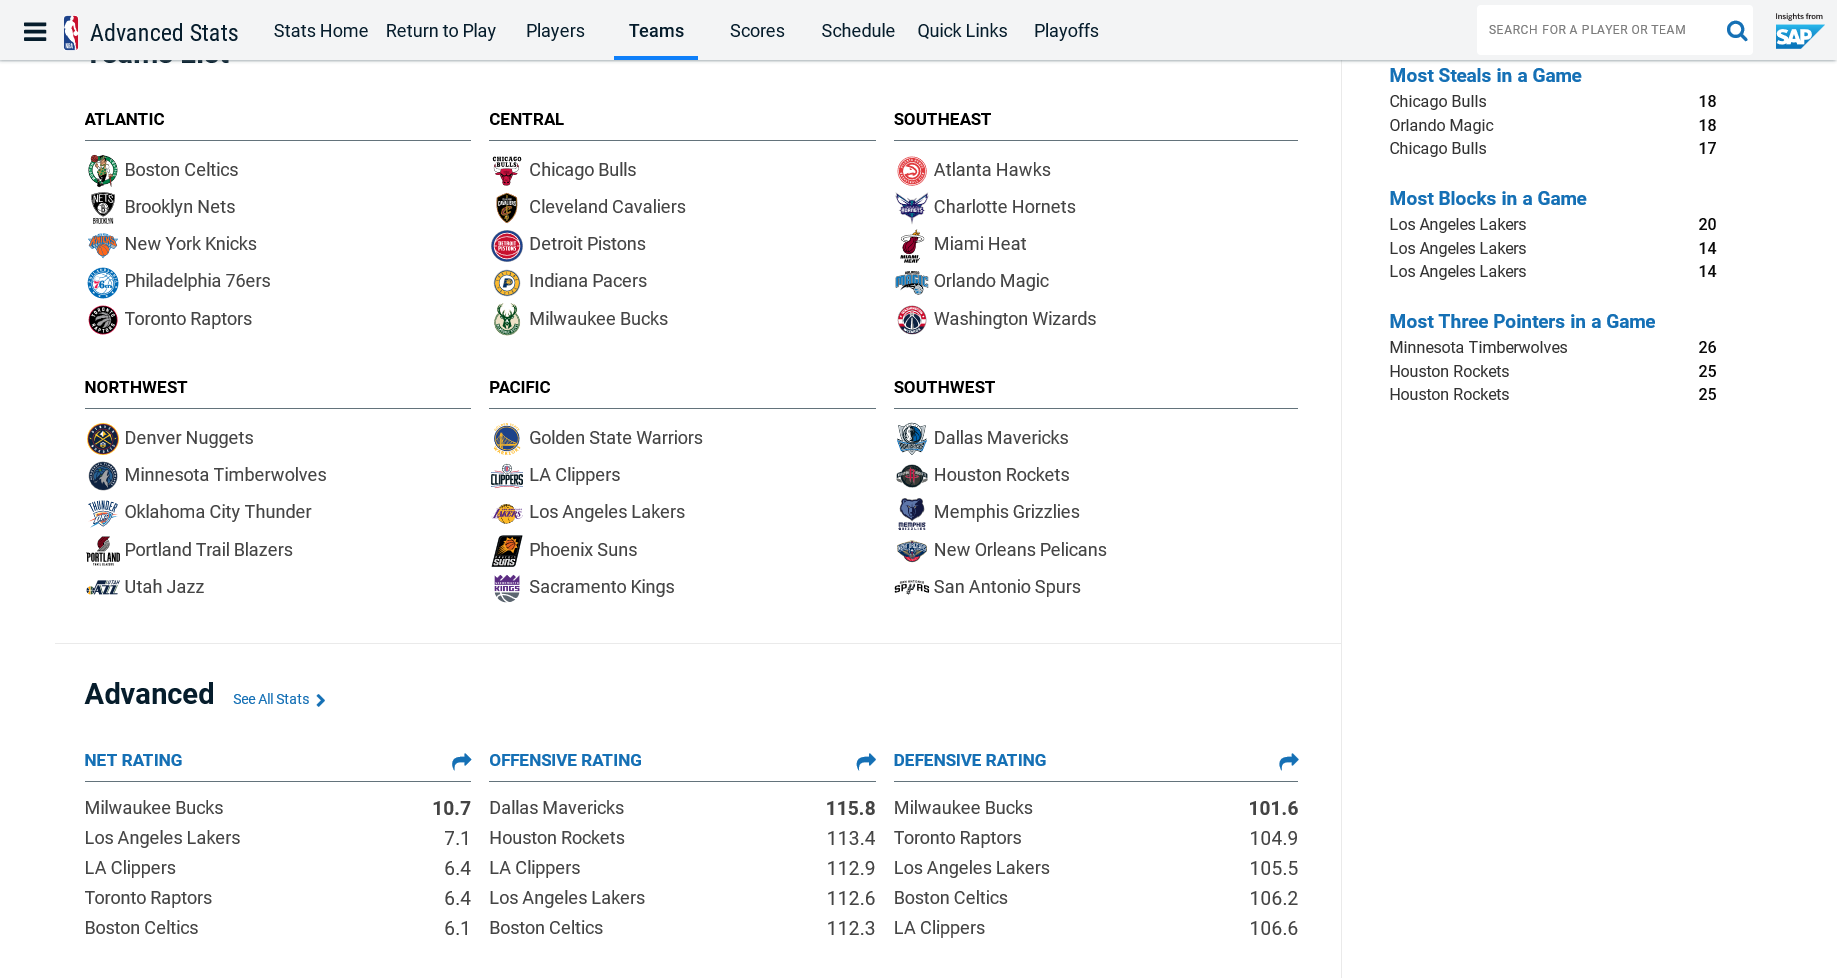Click Toronto Raptors in Defensive Rating list
Image resolution: width=1837 pixels, height=978 pixels.
click(x=957, y=838)
